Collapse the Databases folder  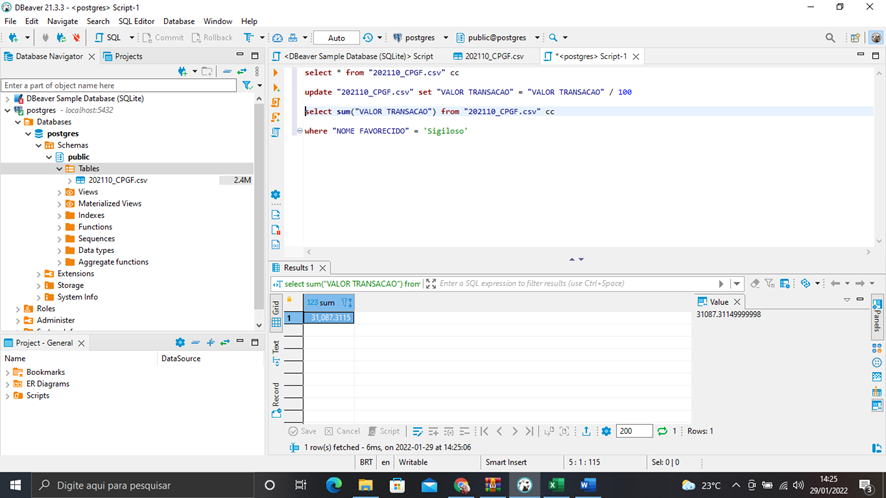pyautogui.click(x=18, y=122)
